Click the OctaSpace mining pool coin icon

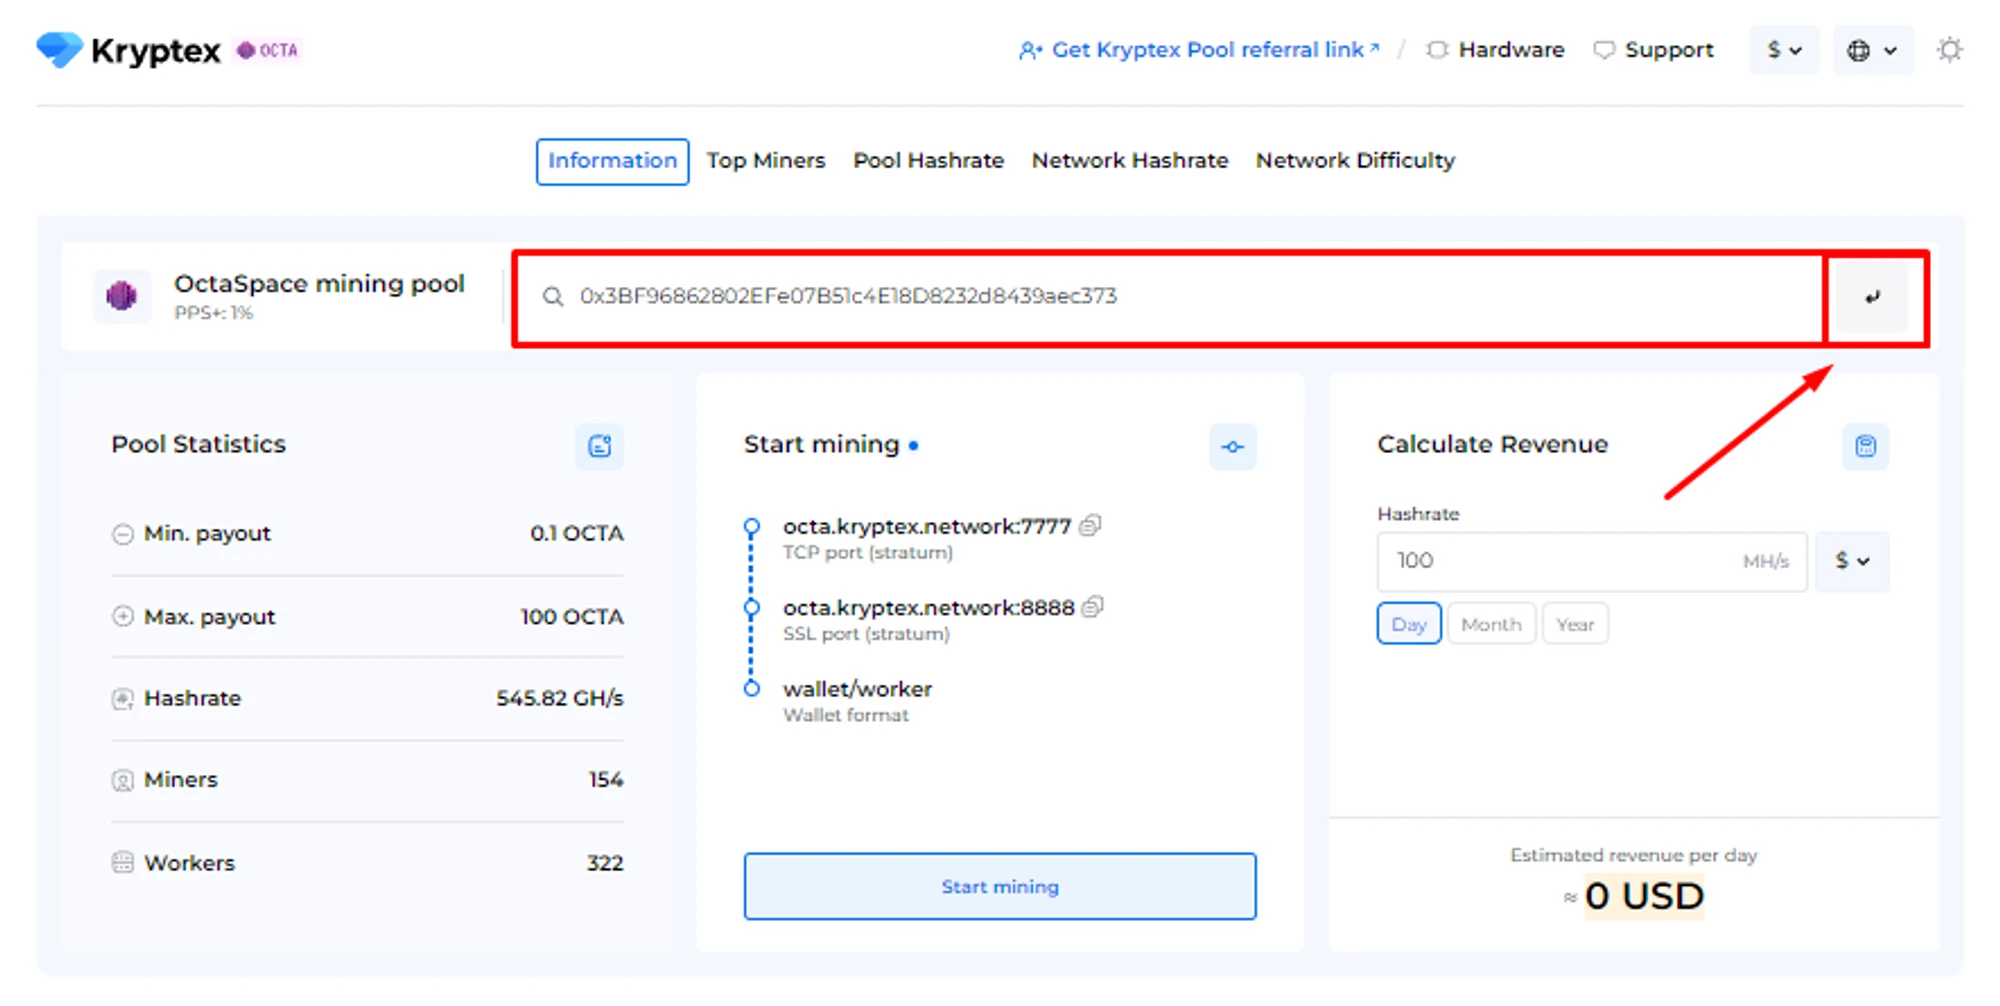pos(122,296)
